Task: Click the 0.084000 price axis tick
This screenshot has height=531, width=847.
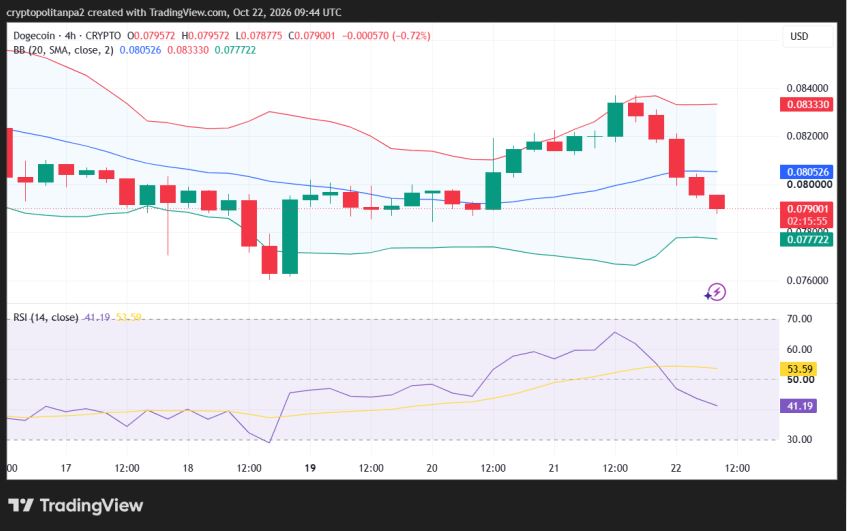Action: 807,88
